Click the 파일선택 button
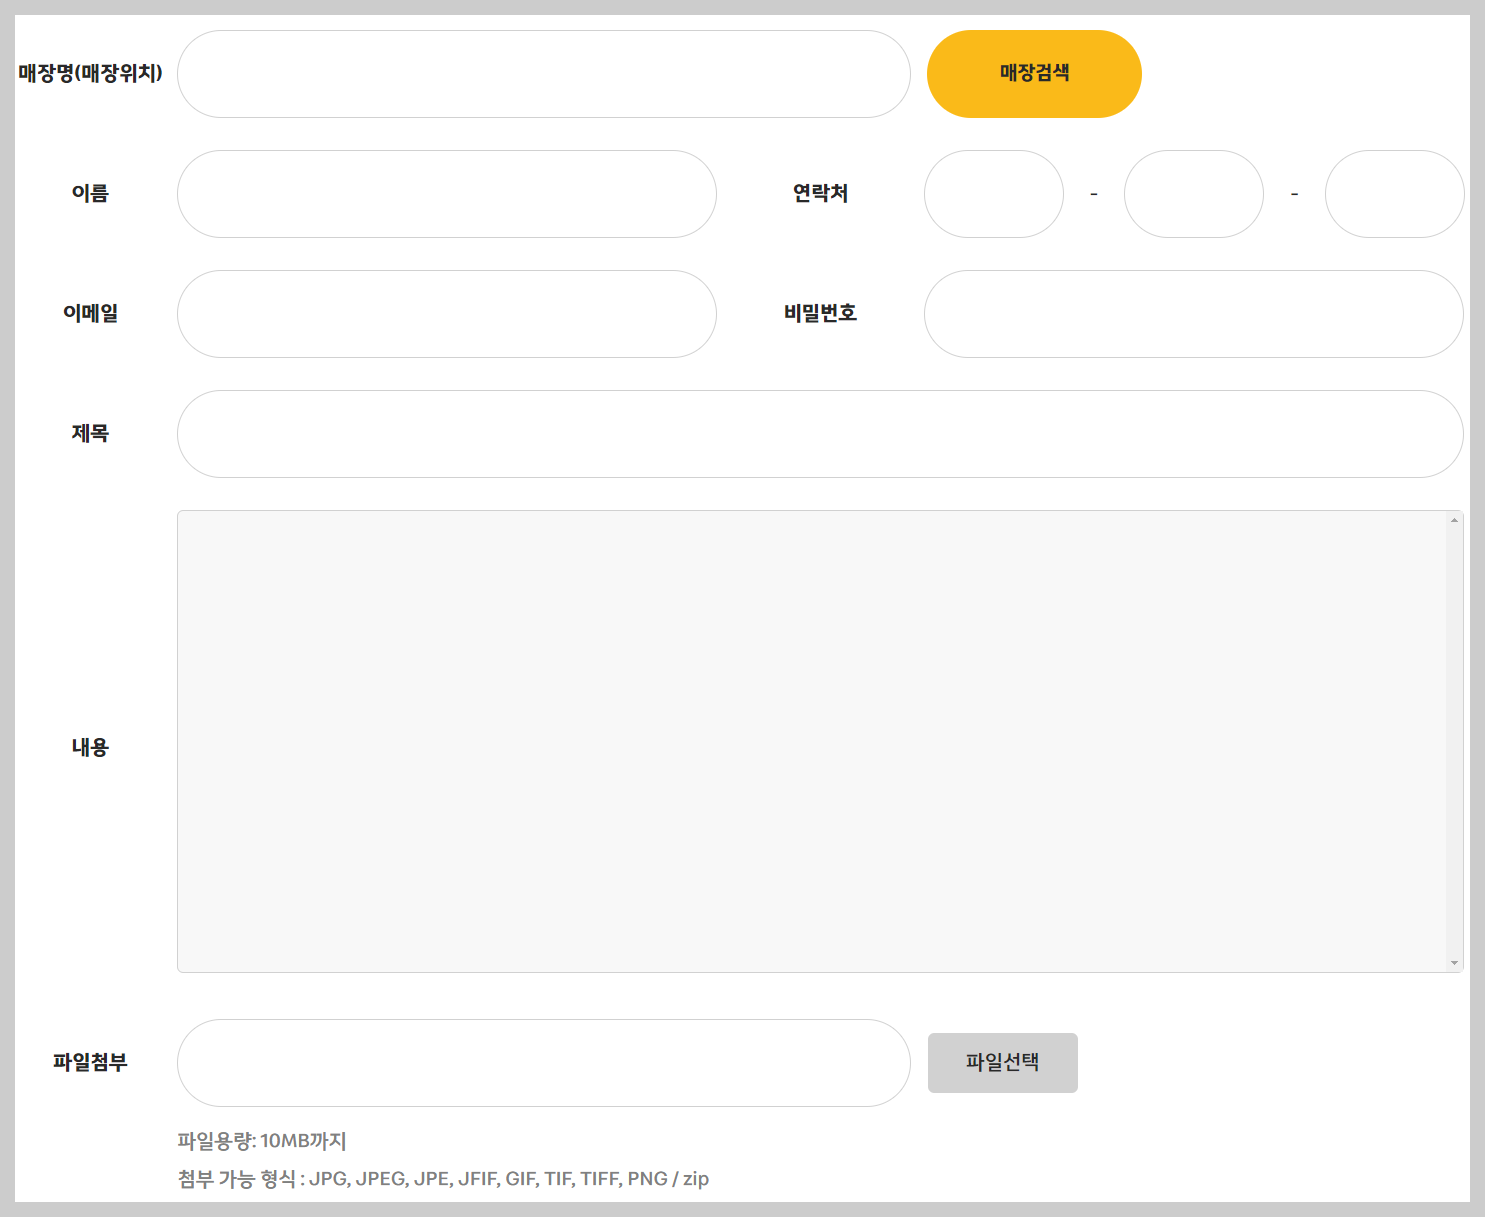Viewport: 1485px width, 1217px height. click(x=1003, y=1063)
